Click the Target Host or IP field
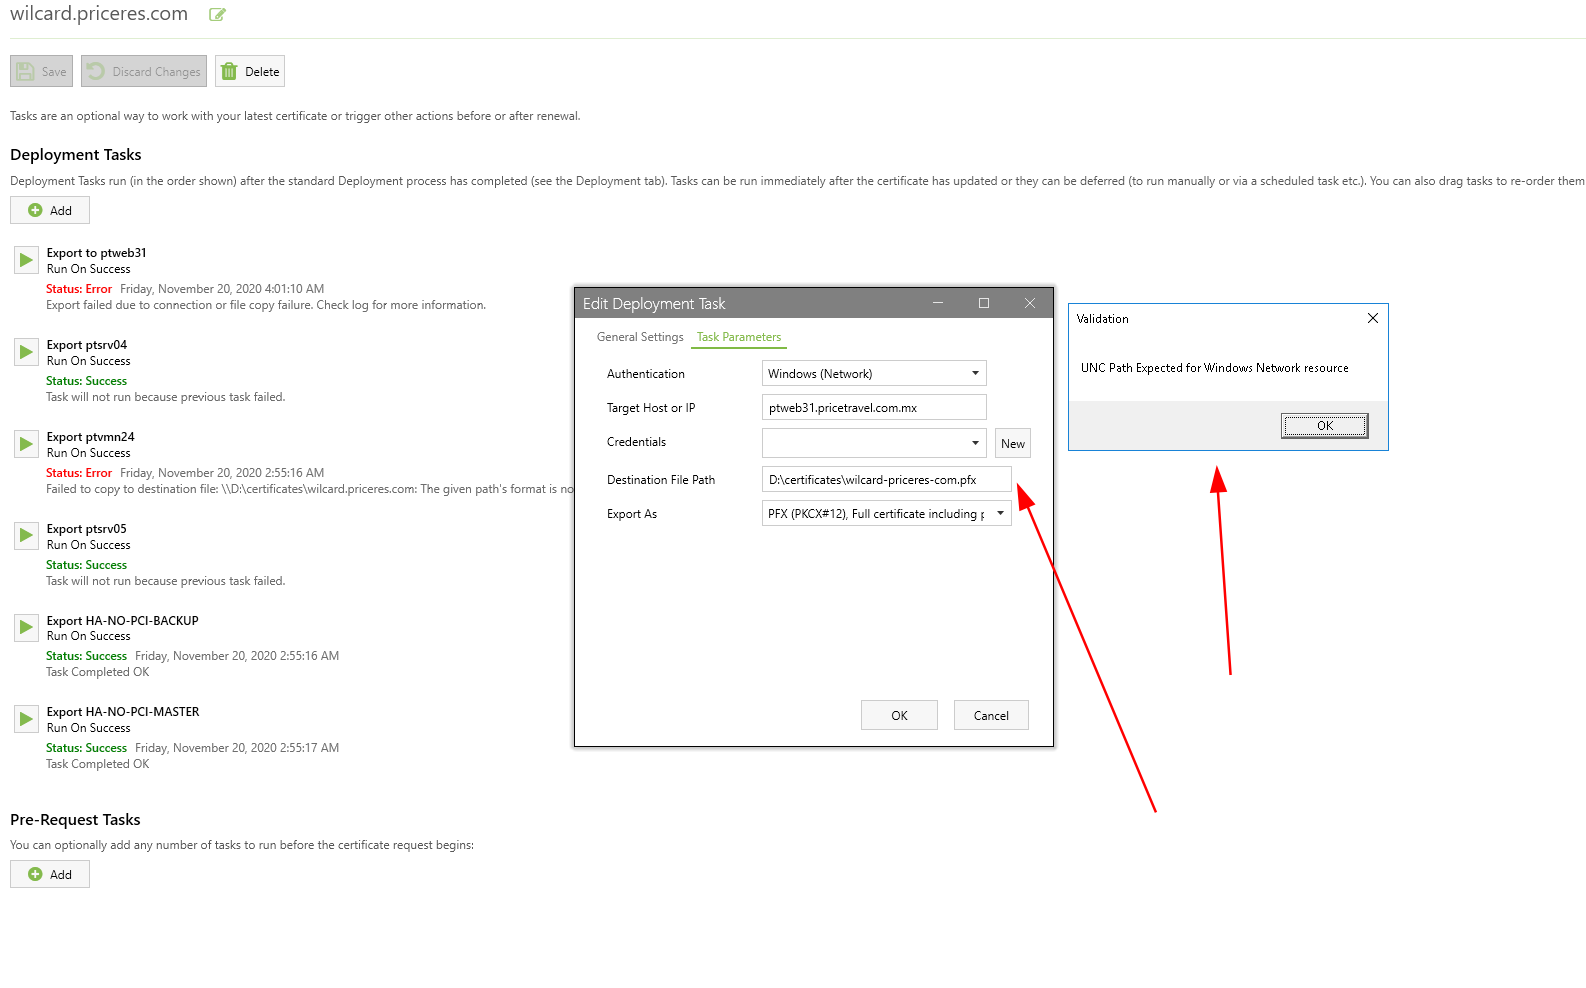The width and height of the screenshot is (1586, 988). pyautogui.click(x=874, y=408)
